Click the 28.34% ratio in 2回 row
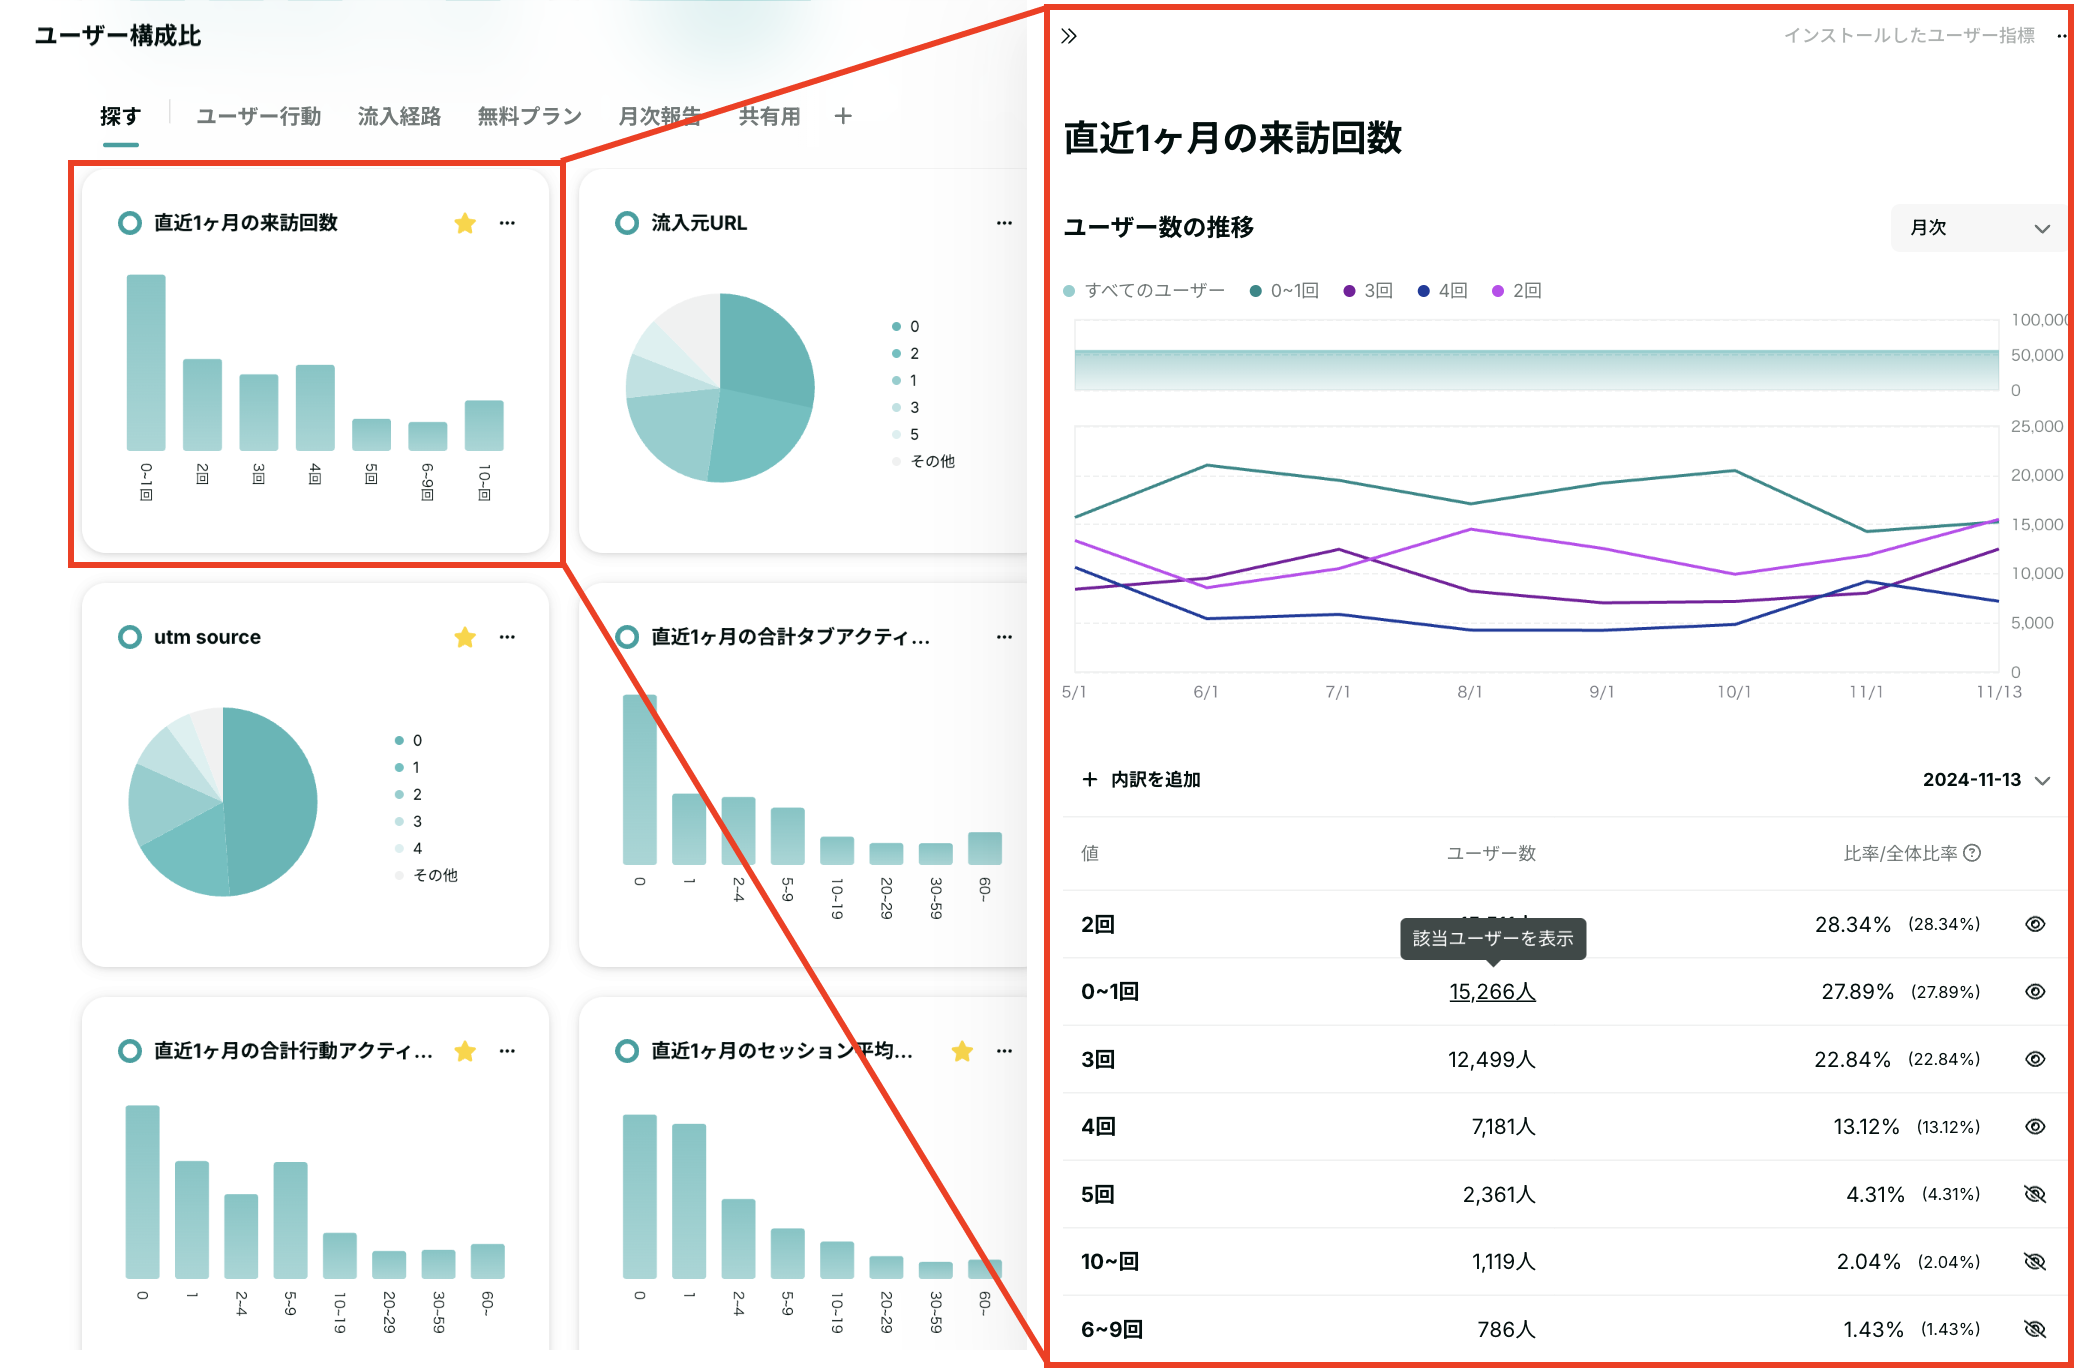Screen dimensions: 2088x1368 (x=1853, y=924)
